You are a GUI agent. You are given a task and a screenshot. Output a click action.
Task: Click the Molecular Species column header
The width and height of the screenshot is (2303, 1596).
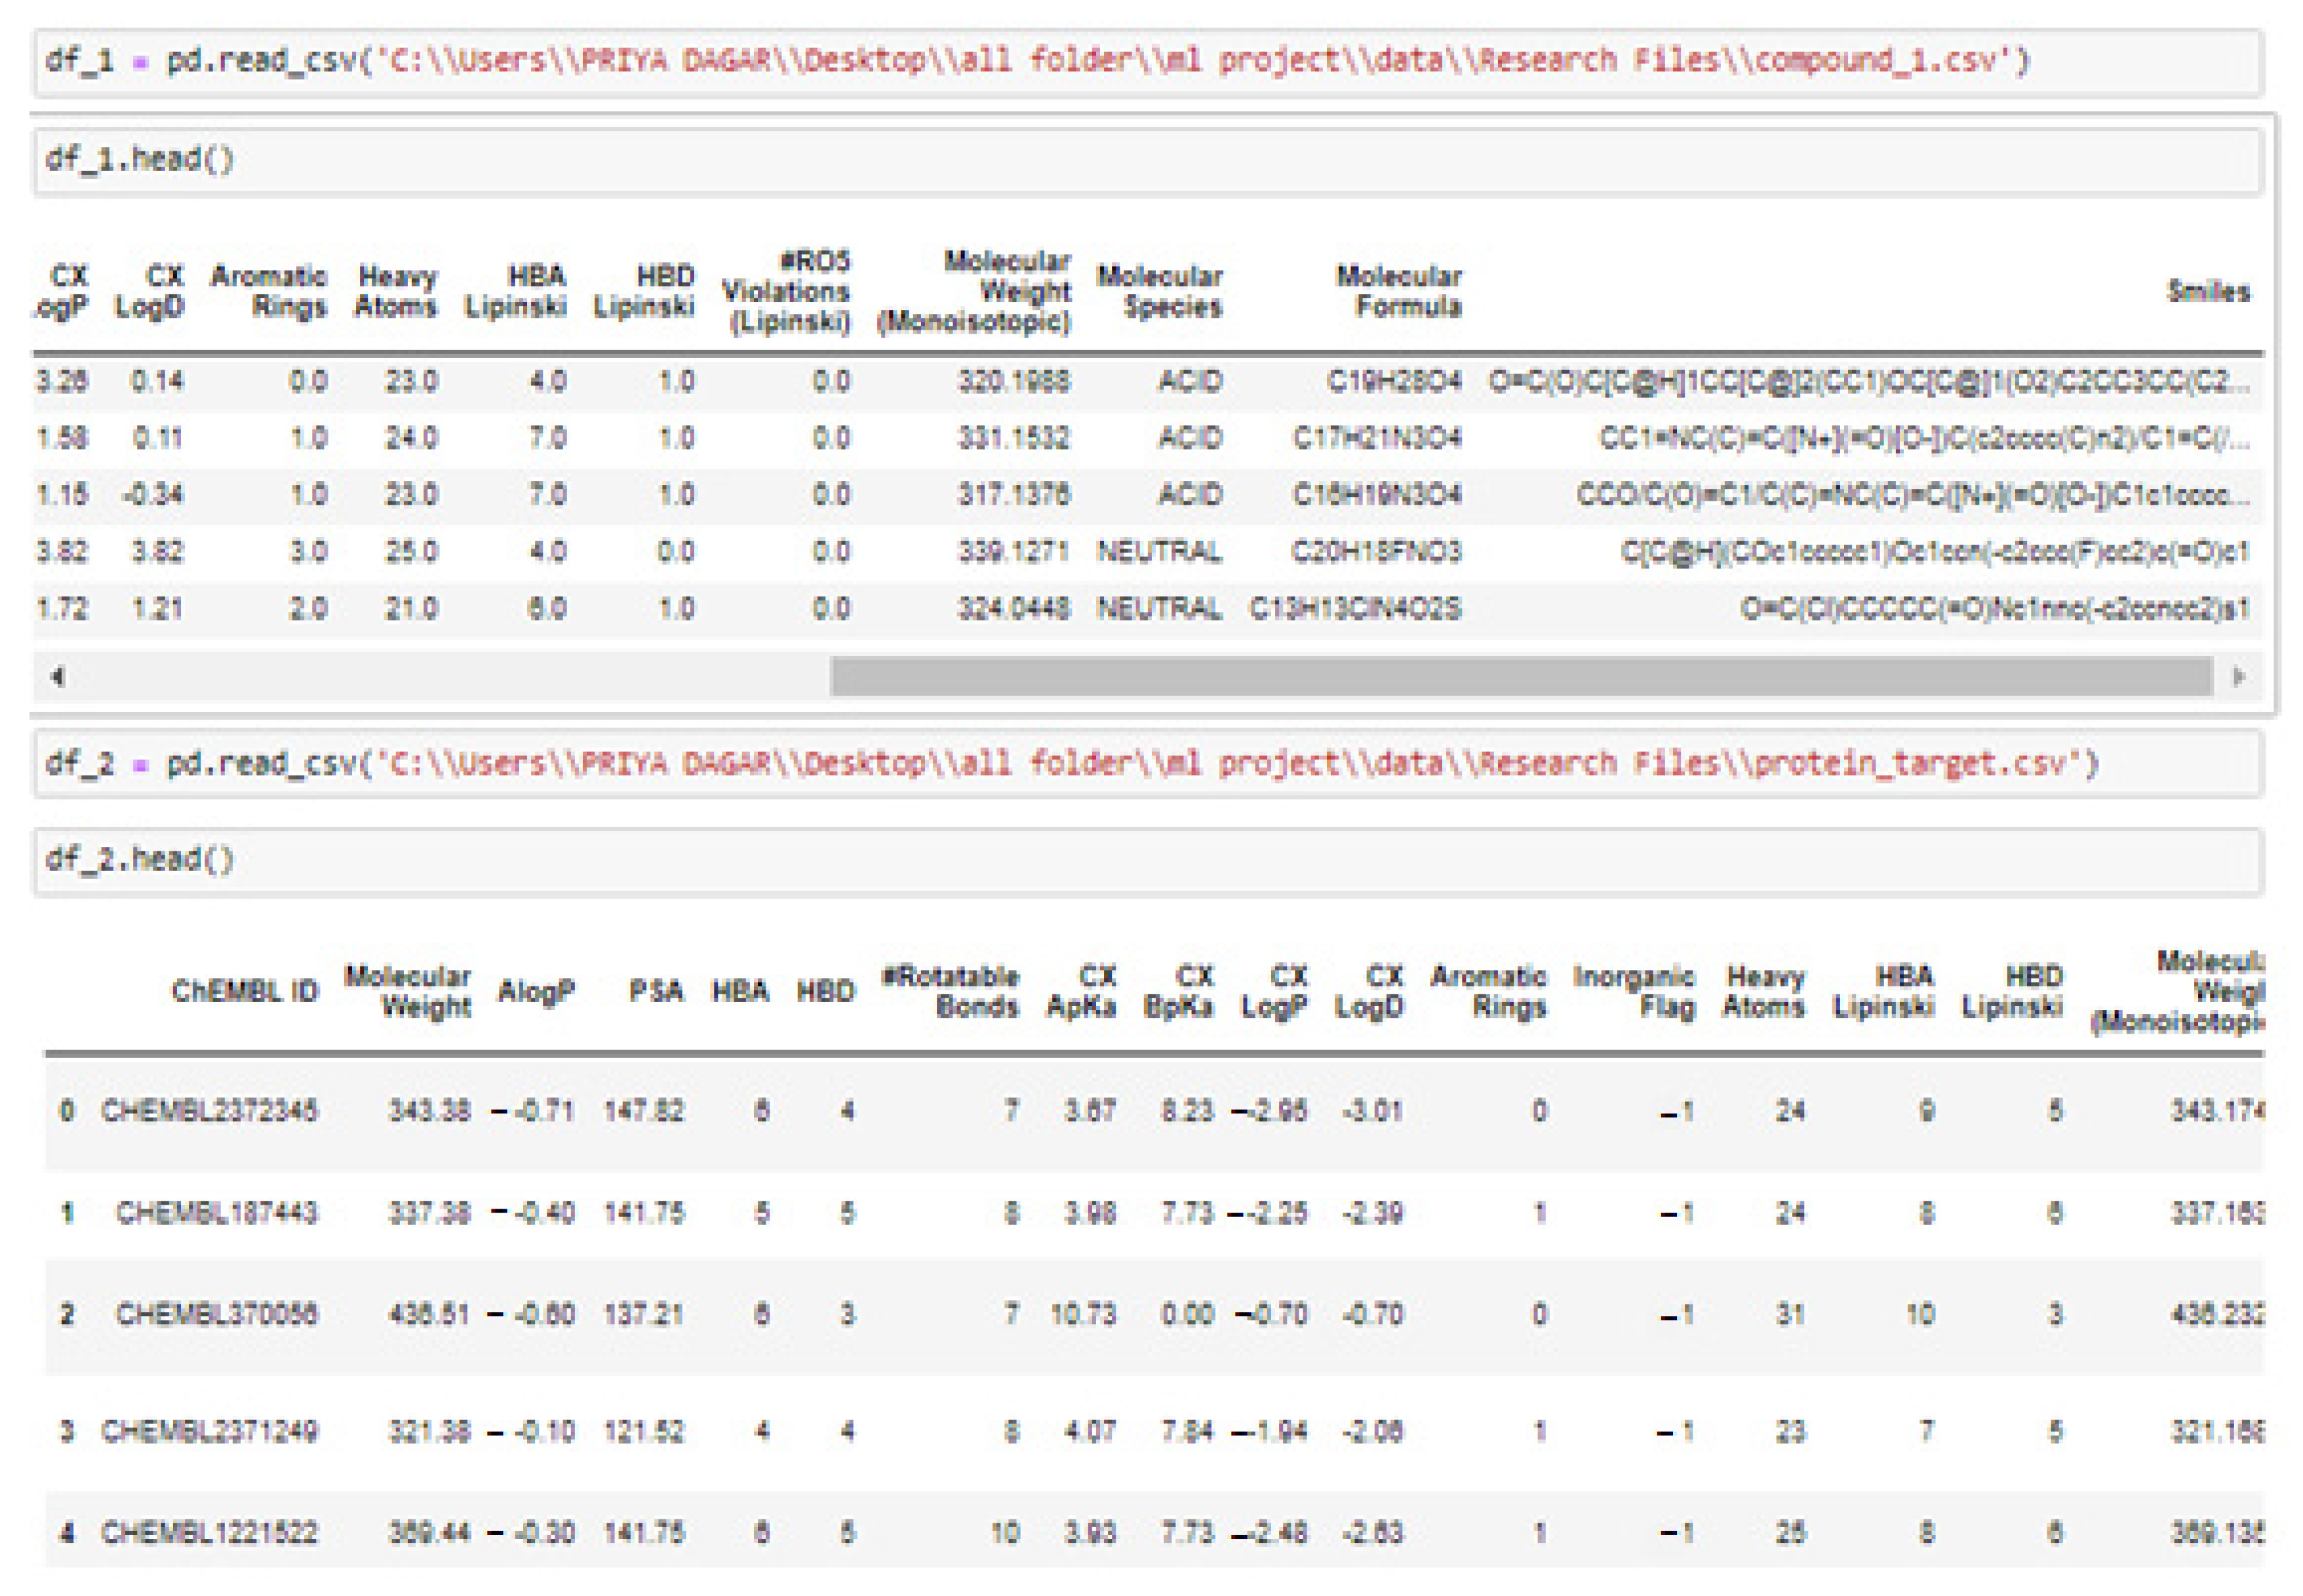click(x=1160, y=291)
